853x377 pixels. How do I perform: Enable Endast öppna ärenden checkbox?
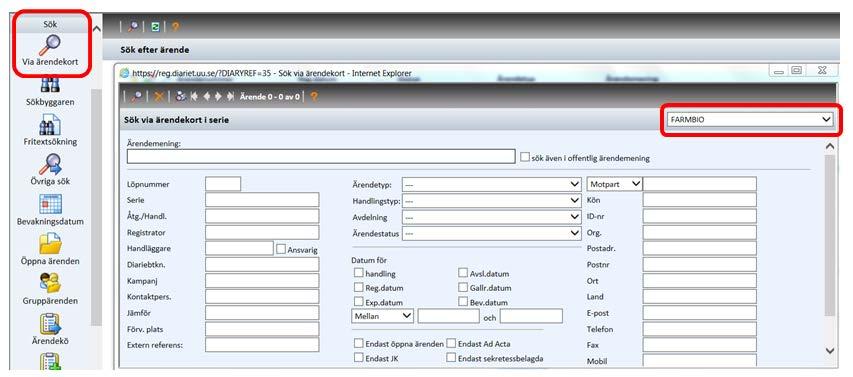[359, 343]
